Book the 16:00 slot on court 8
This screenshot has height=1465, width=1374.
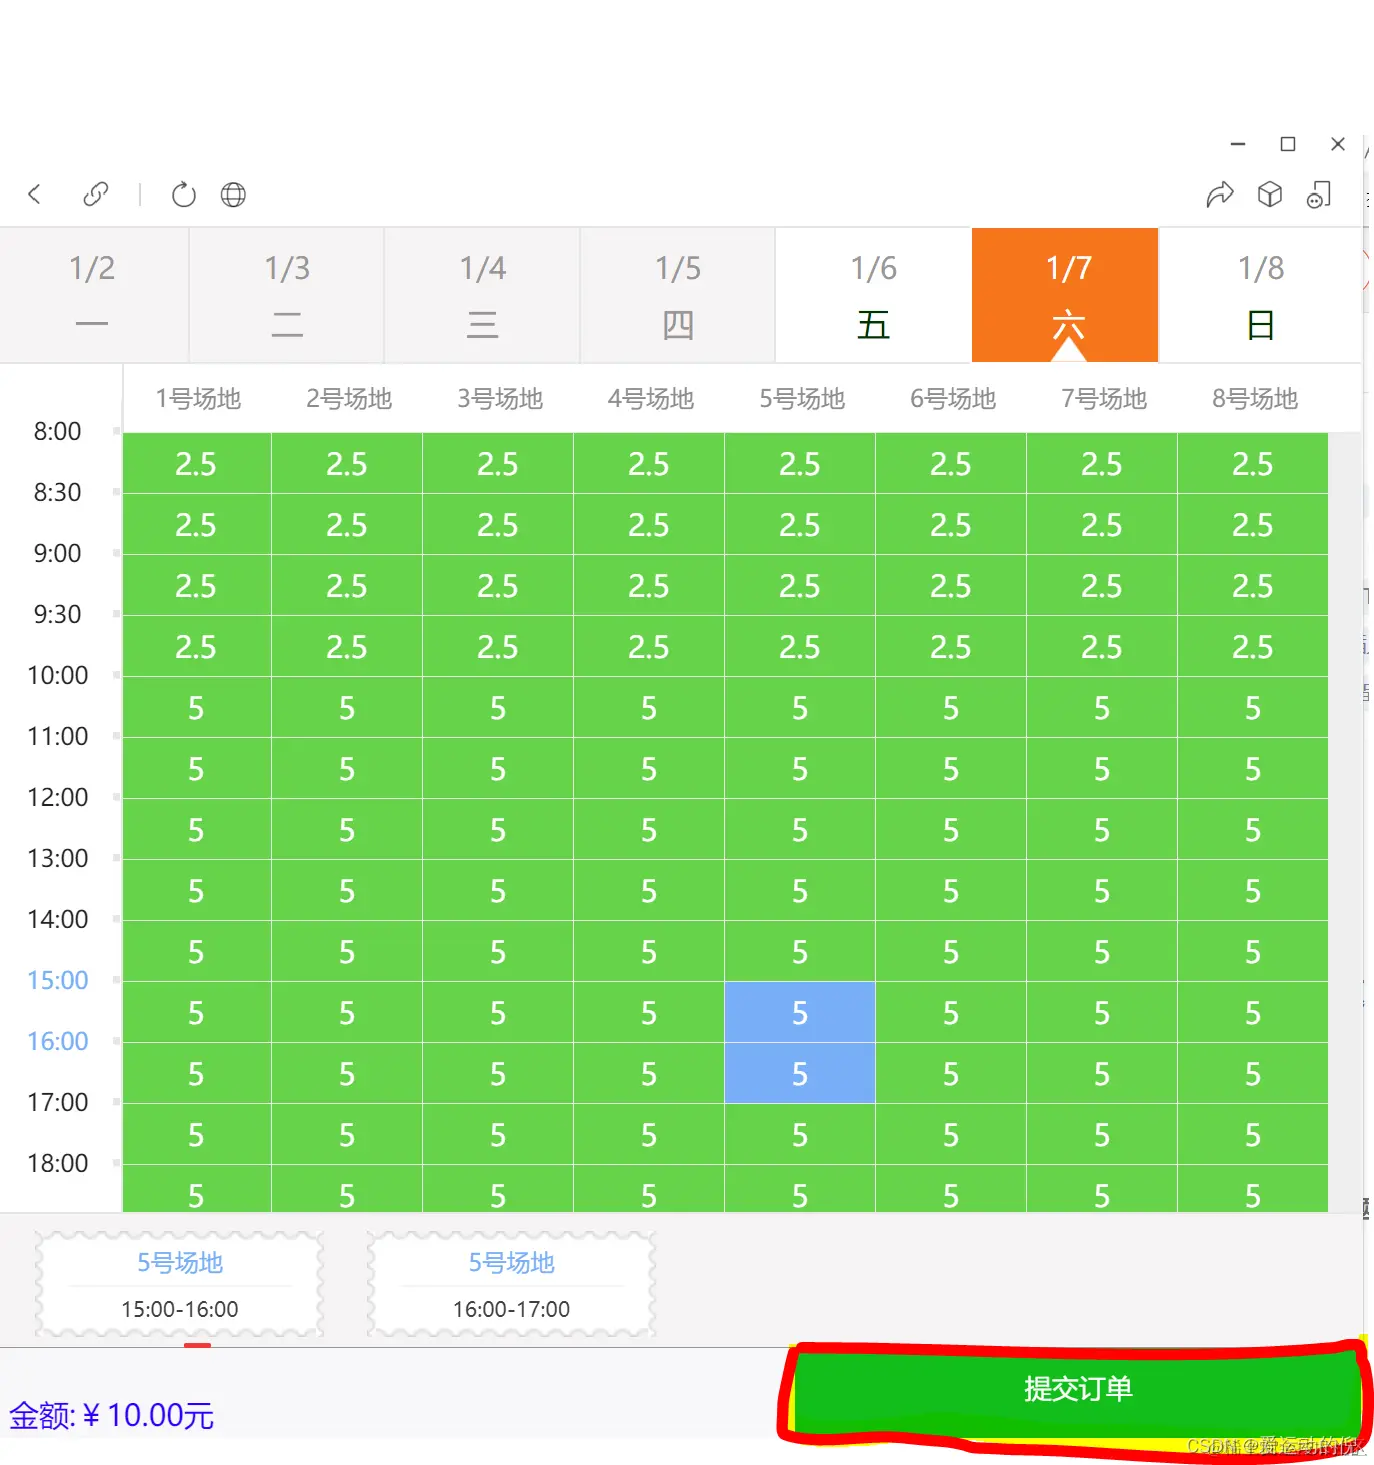click(1253, 1074)
